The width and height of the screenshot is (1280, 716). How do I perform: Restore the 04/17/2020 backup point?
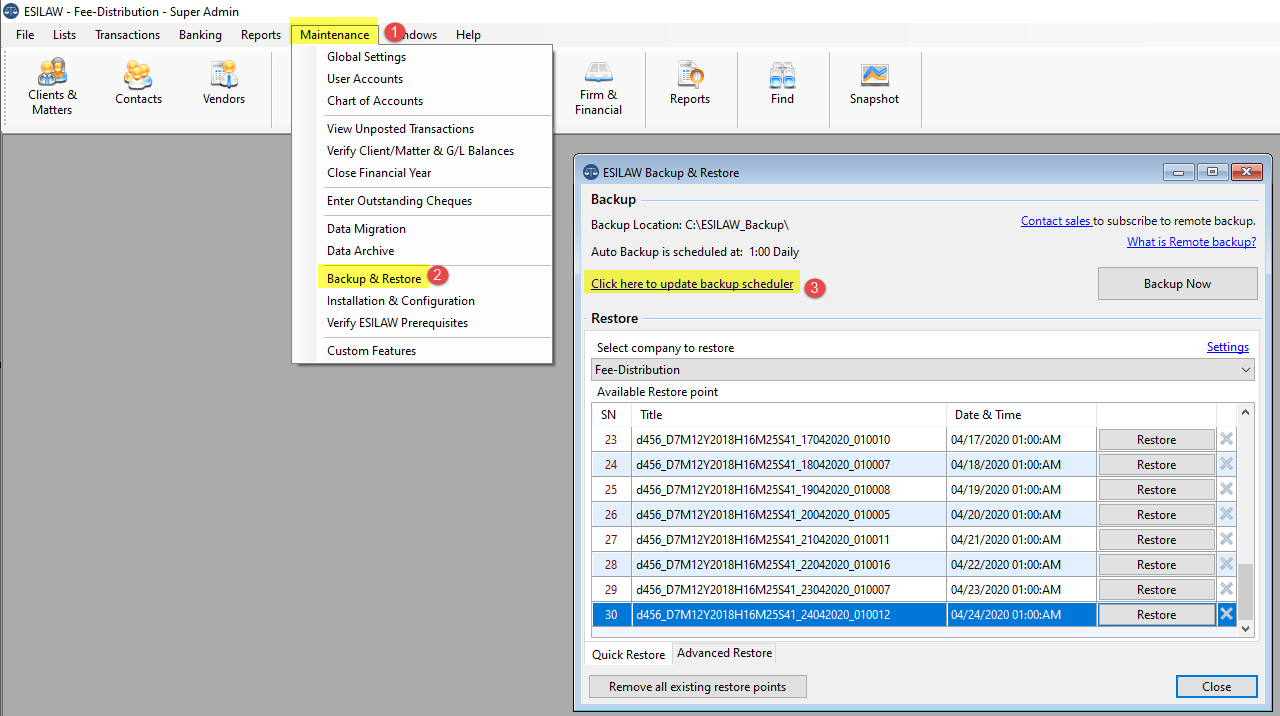coord(1156,440)
